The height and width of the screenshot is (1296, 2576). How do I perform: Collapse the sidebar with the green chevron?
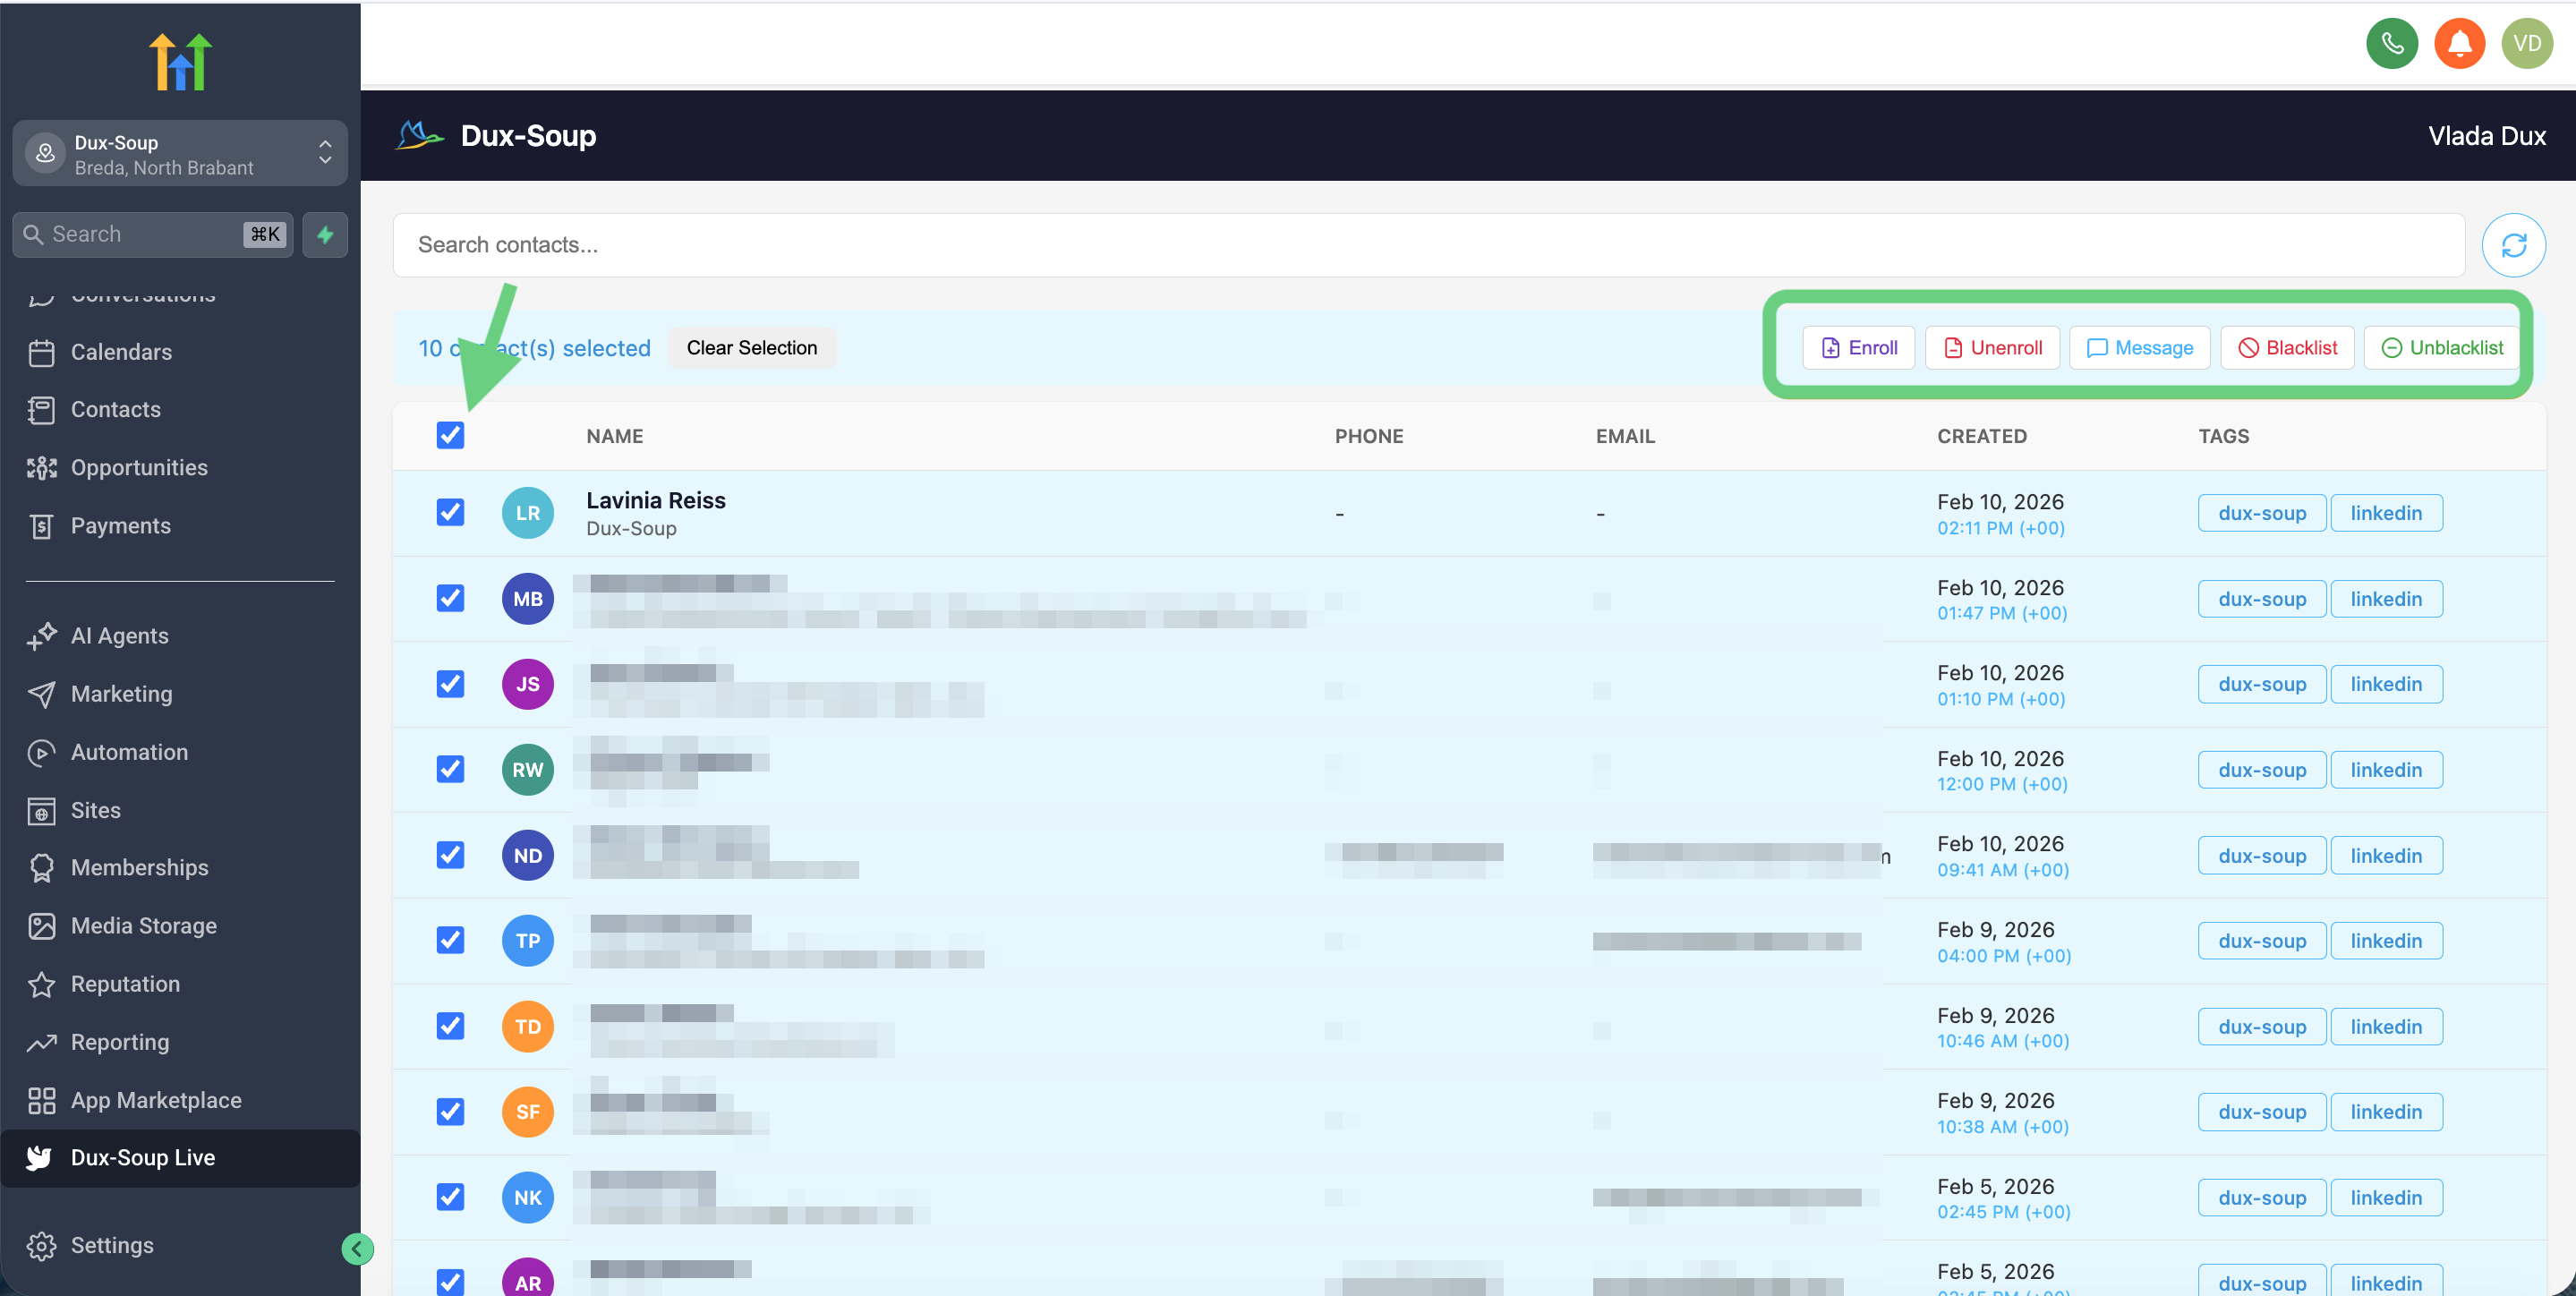pos(357,1248)
